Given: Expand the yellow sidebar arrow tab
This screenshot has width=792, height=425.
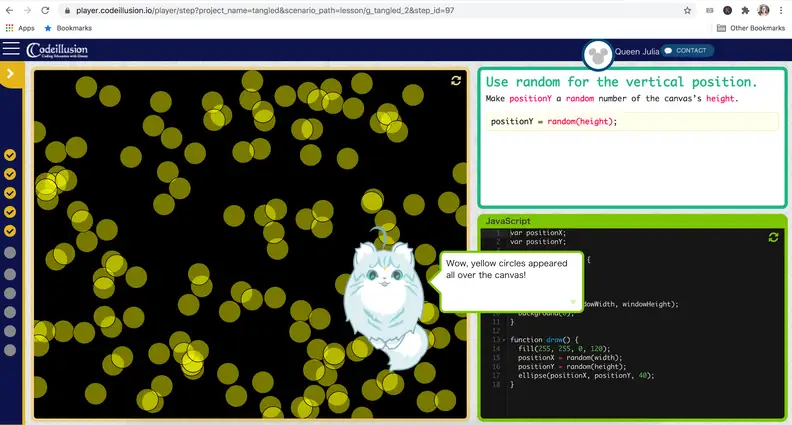Looking at the screenshot, I should coord(10,74).
